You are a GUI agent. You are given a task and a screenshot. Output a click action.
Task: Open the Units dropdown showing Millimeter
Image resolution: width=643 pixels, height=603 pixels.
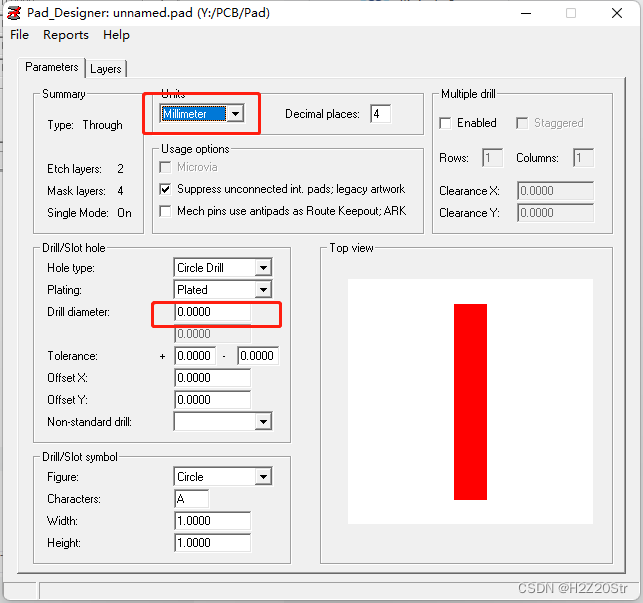[x=202, y=114]
